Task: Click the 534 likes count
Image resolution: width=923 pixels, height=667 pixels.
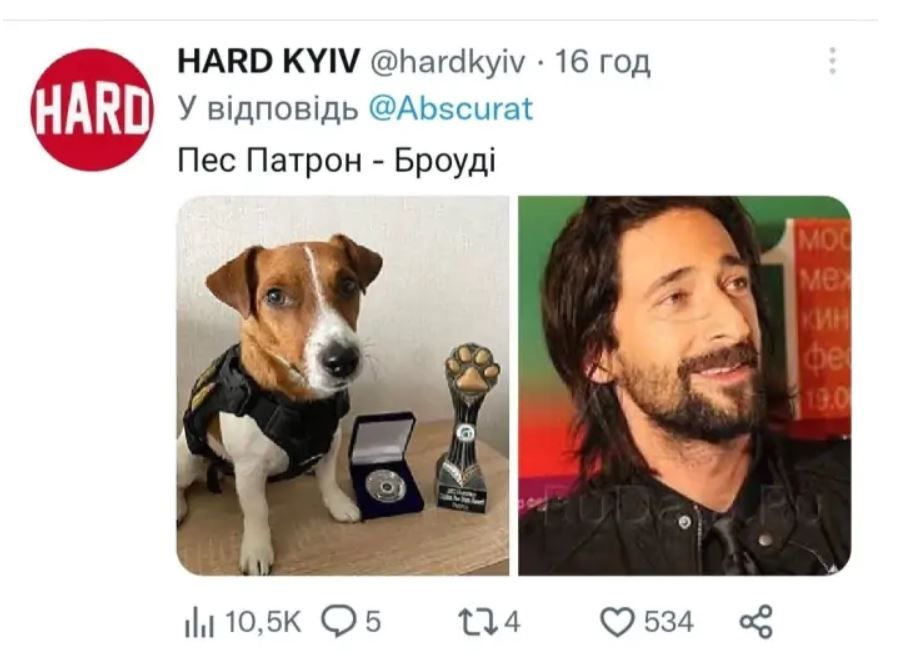Action: [669, 622]
